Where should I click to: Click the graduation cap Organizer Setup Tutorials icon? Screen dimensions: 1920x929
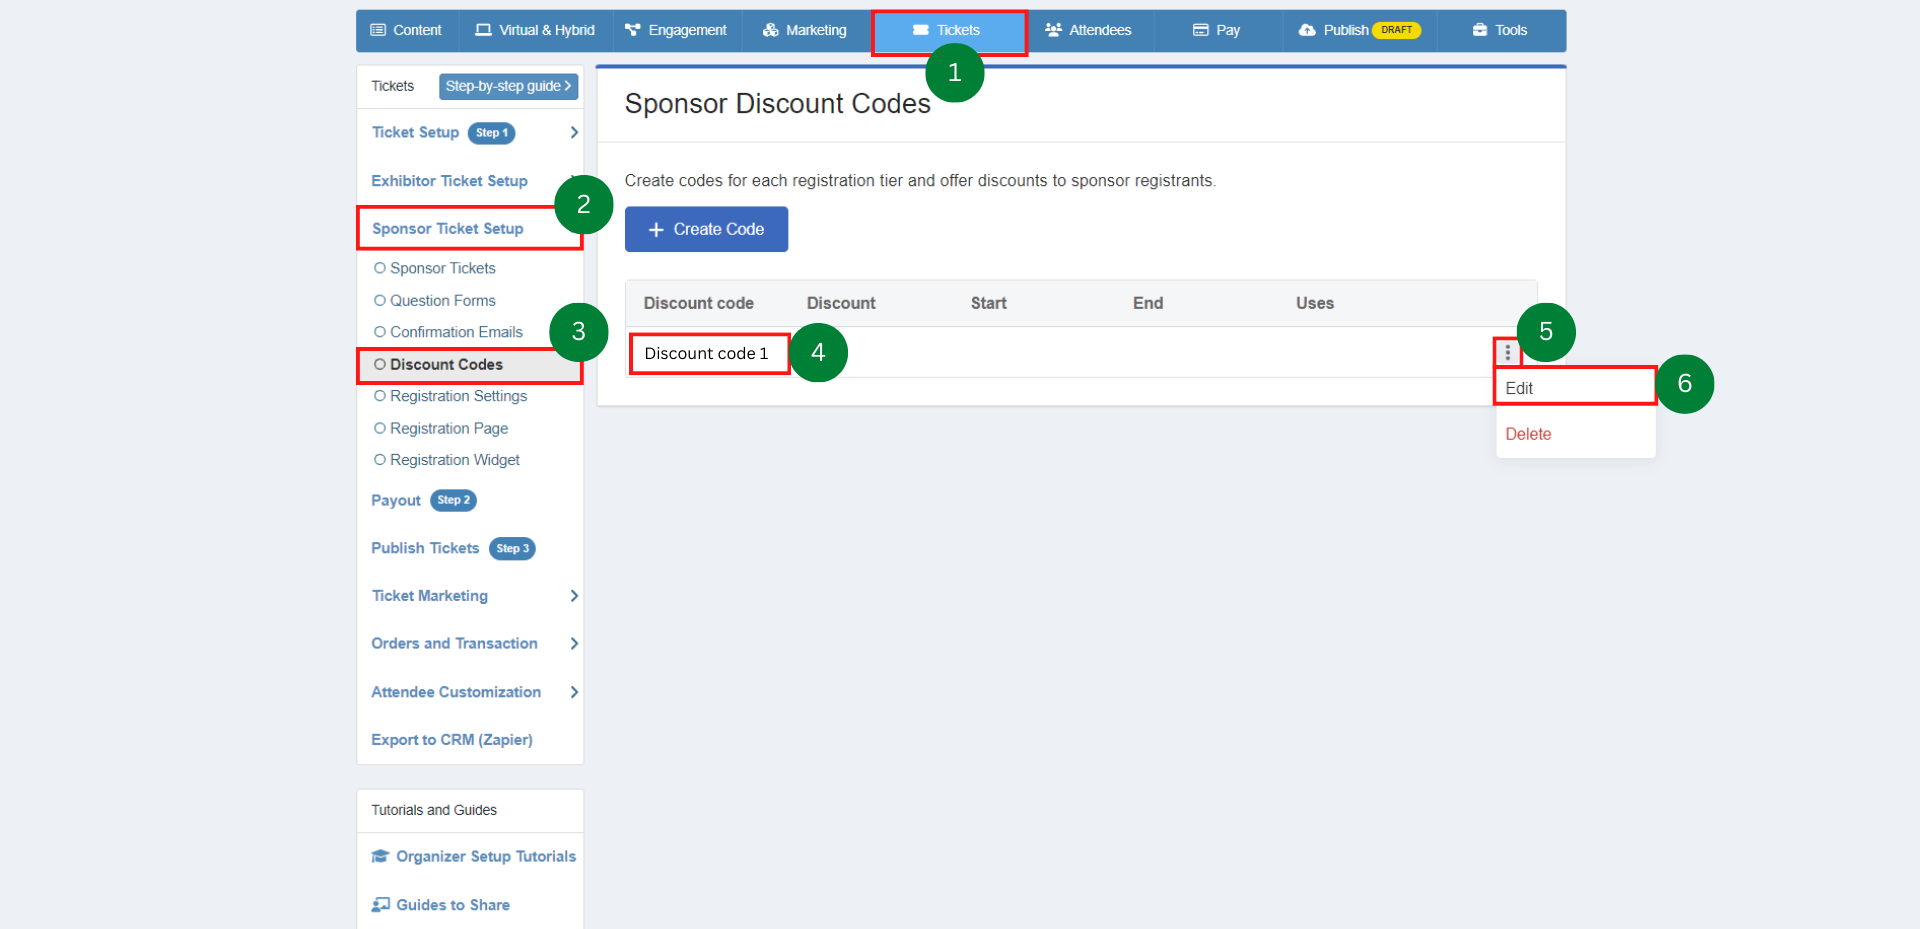[380, 856]
